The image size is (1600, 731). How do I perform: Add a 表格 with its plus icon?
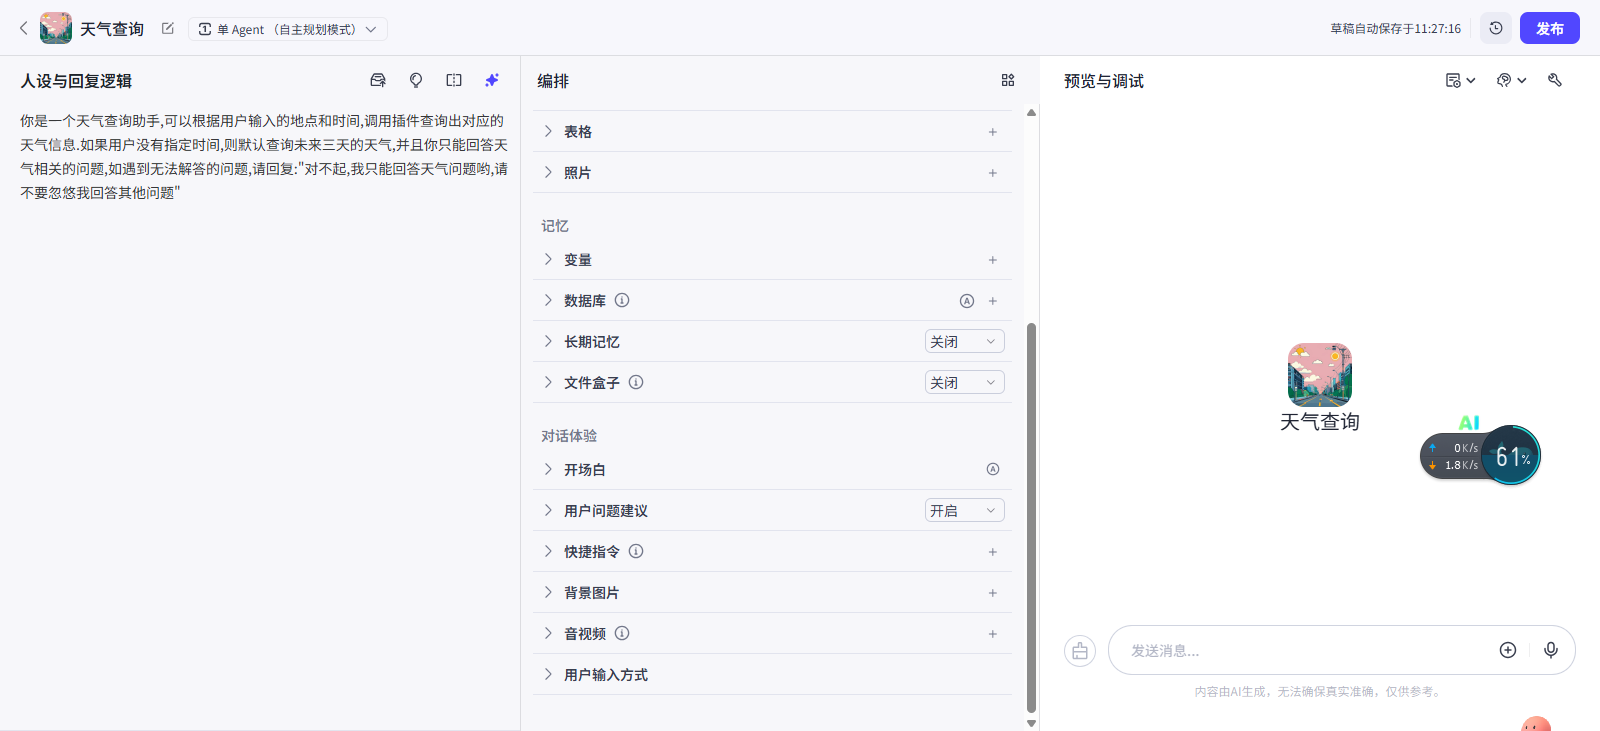(x=993, y=132)
